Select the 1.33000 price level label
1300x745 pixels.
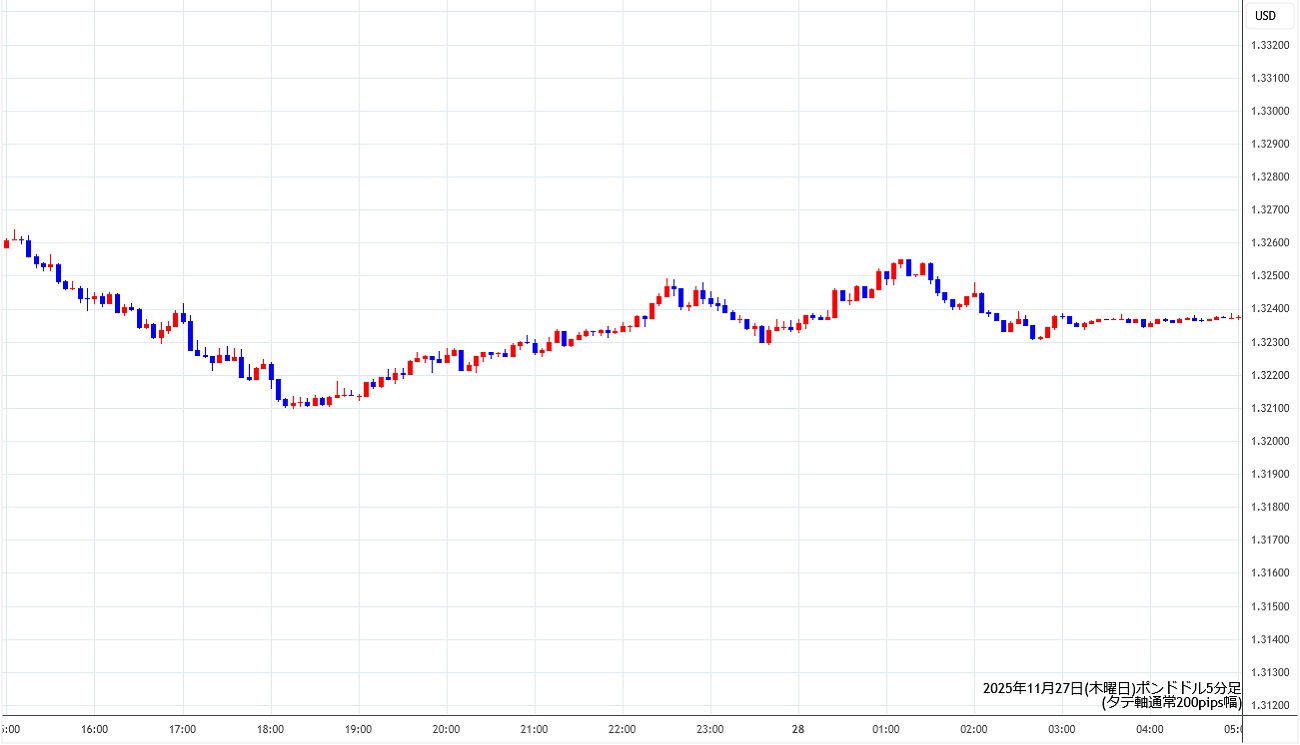[1270, 111]
